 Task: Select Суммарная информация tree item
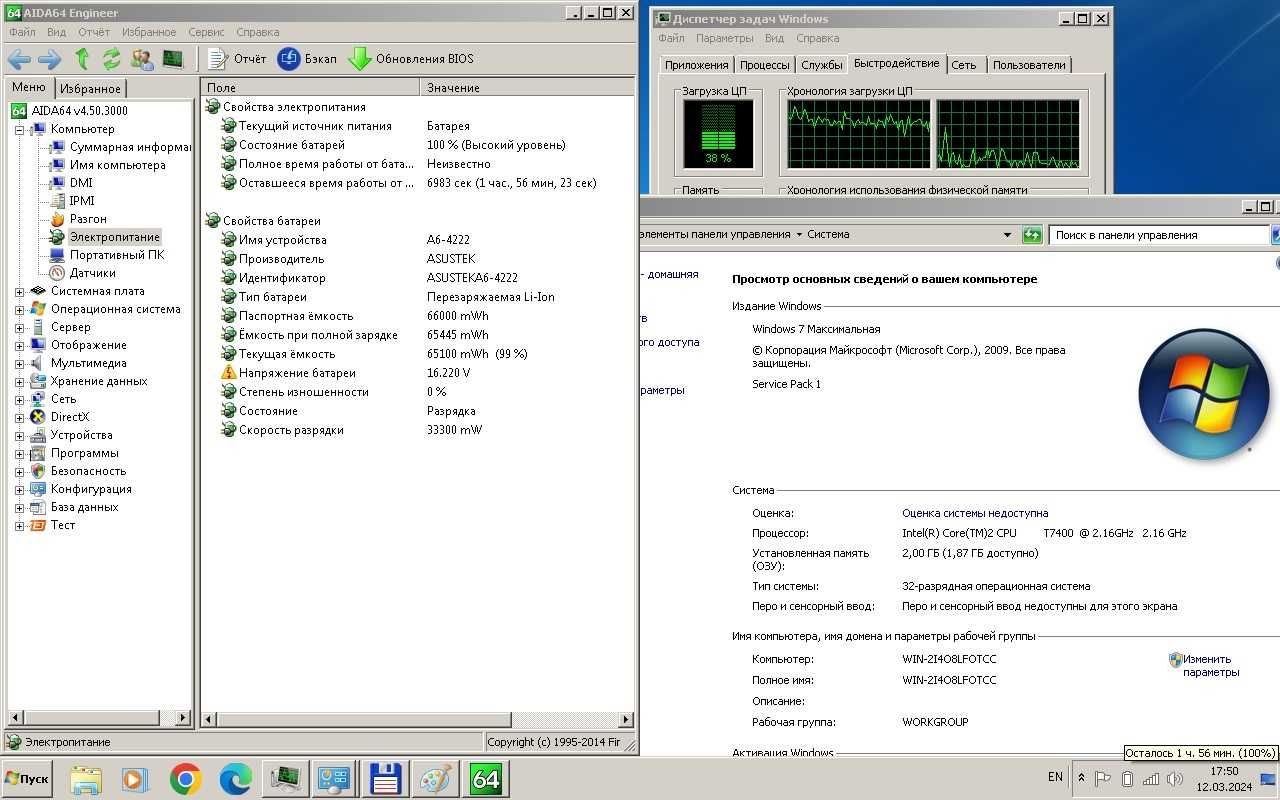click(x=129, y=147)
